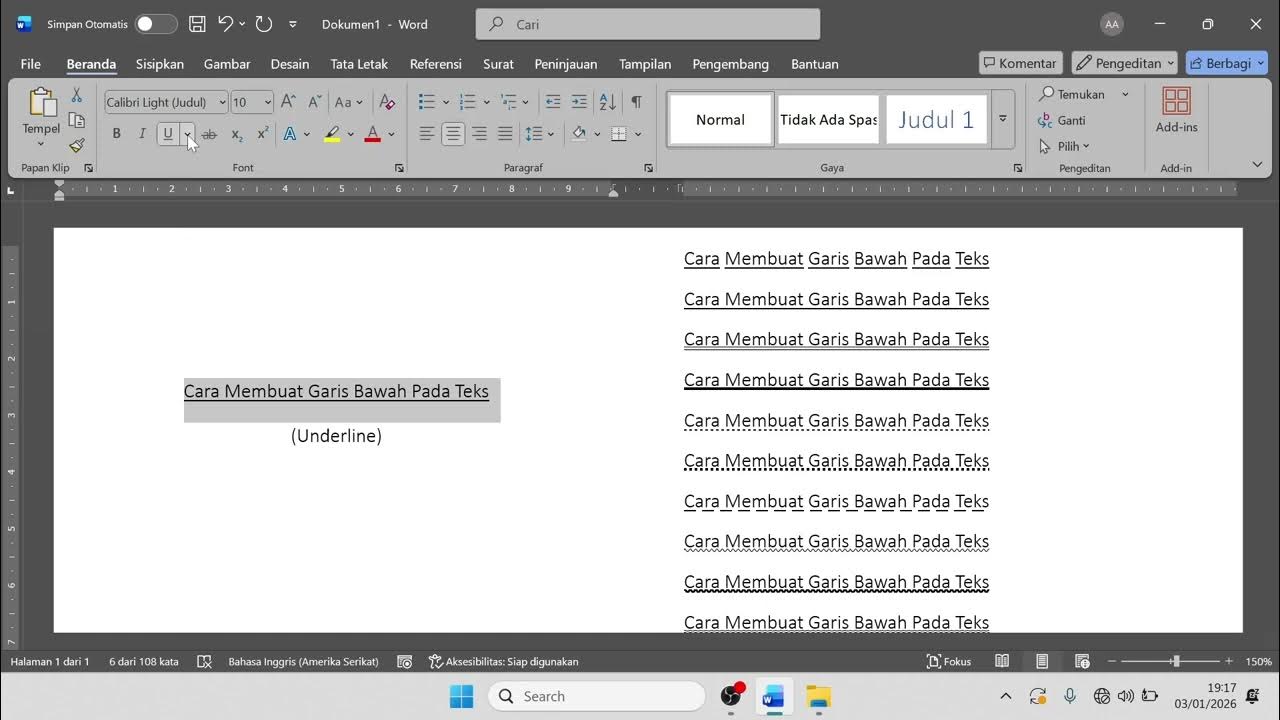Apply the Judul 1 style
This screenshot has height=720, width=1280.
pyautogui.click(x=936, y=120)
